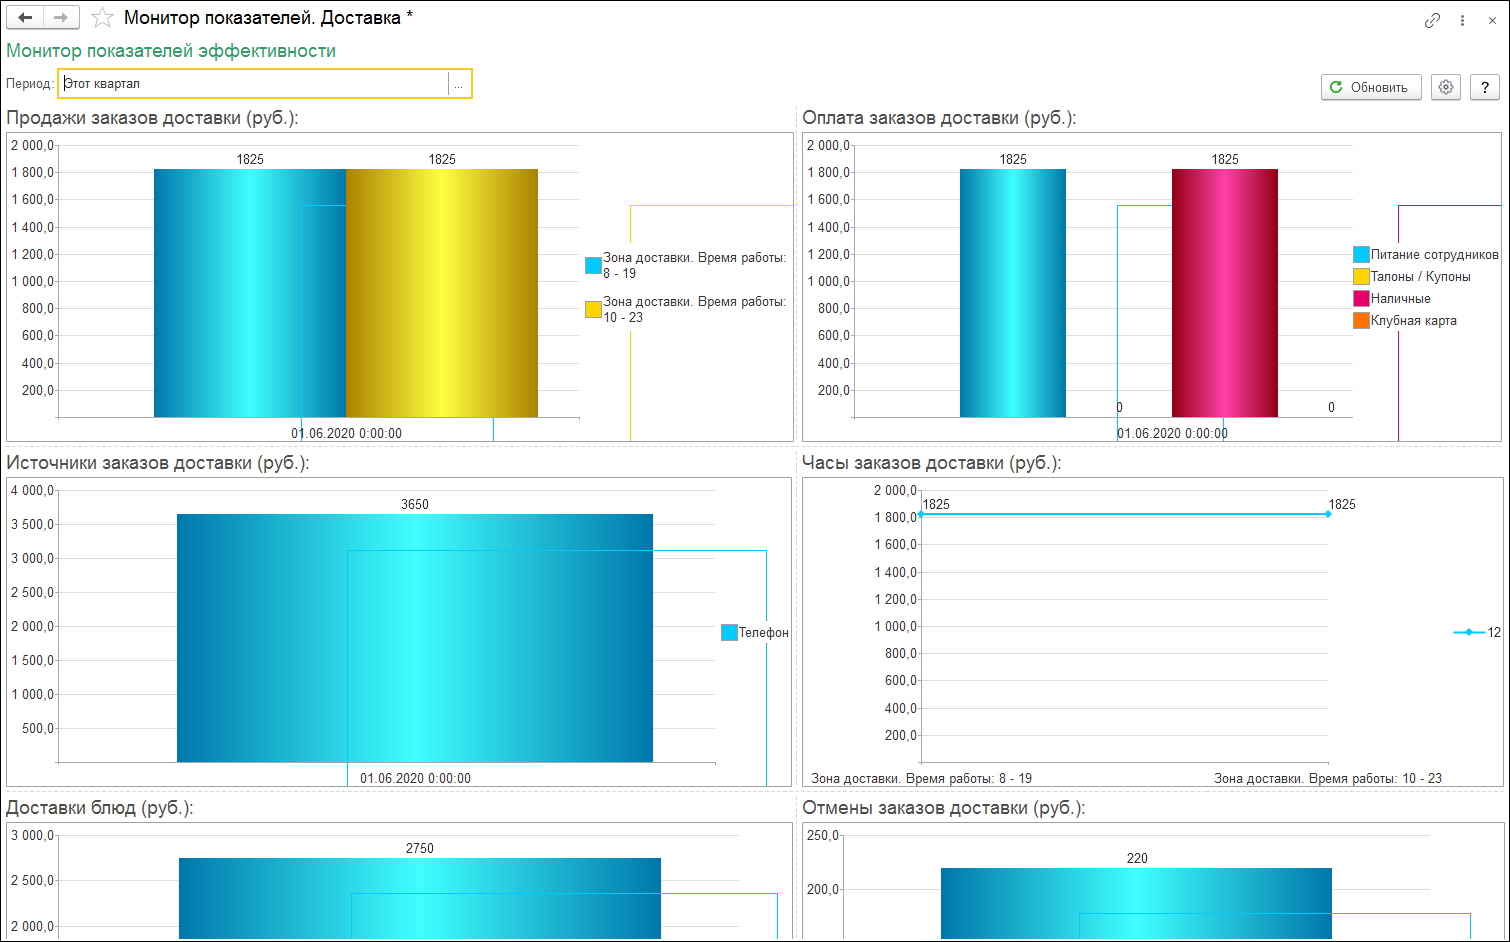Open settings with the gear icon
This screenshot has height=942, width=1510.
point(1445,87)
